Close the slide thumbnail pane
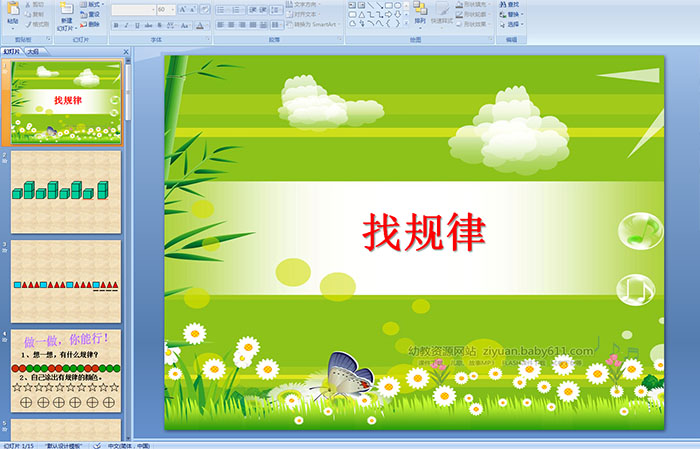700x449 pixels. click(x=126, y=52)
